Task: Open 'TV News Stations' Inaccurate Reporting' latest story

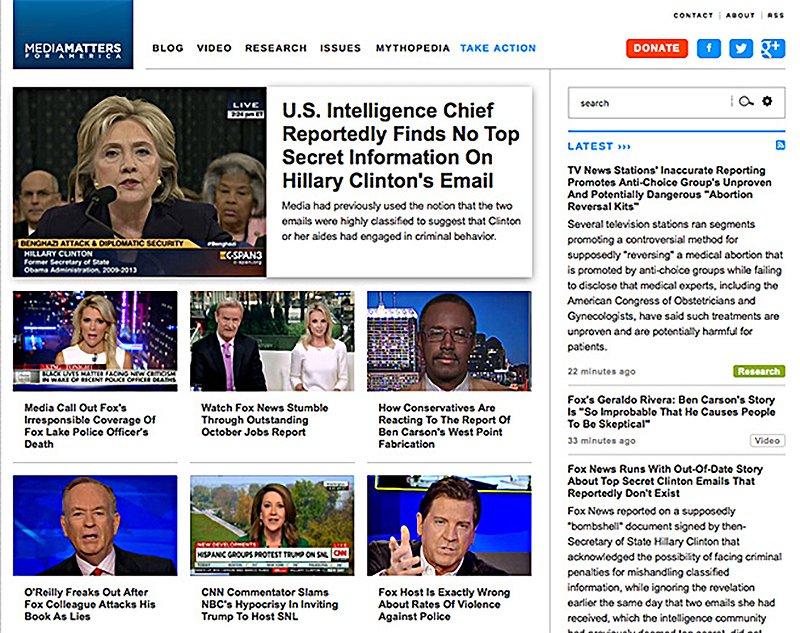Action: coord(669,188)
